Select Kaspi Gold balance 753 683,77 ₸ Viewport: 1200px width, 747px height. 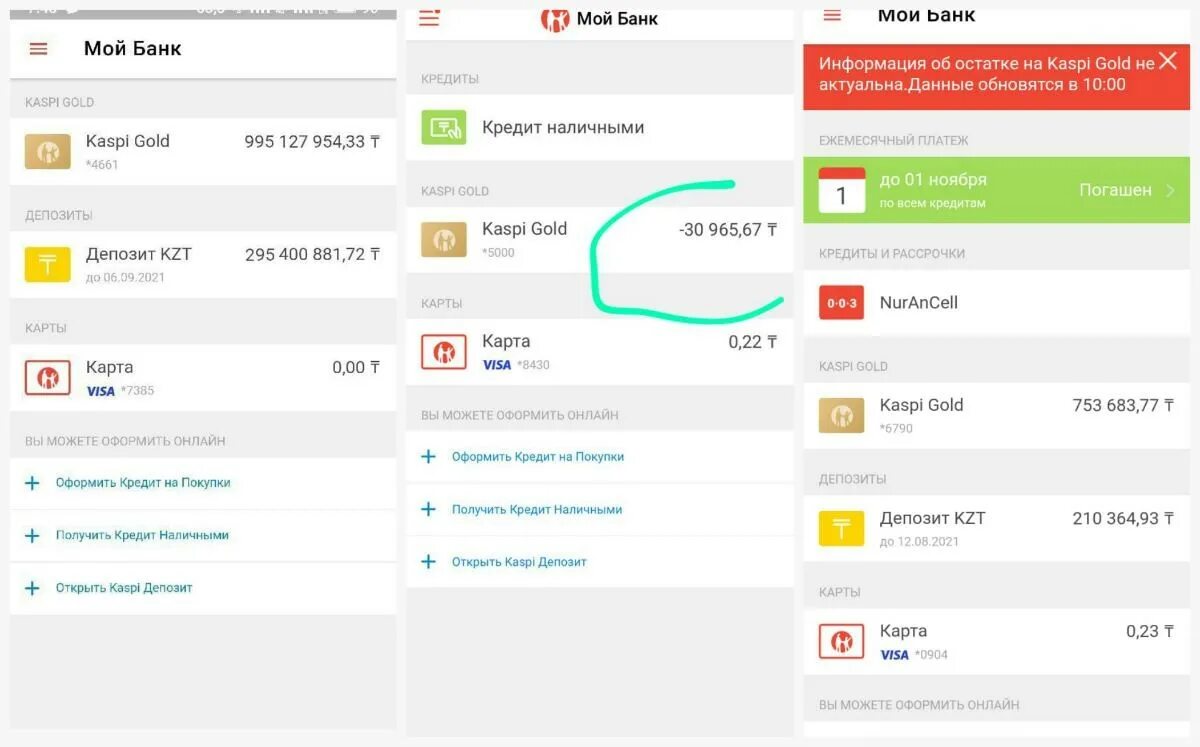pos(1123,405)
